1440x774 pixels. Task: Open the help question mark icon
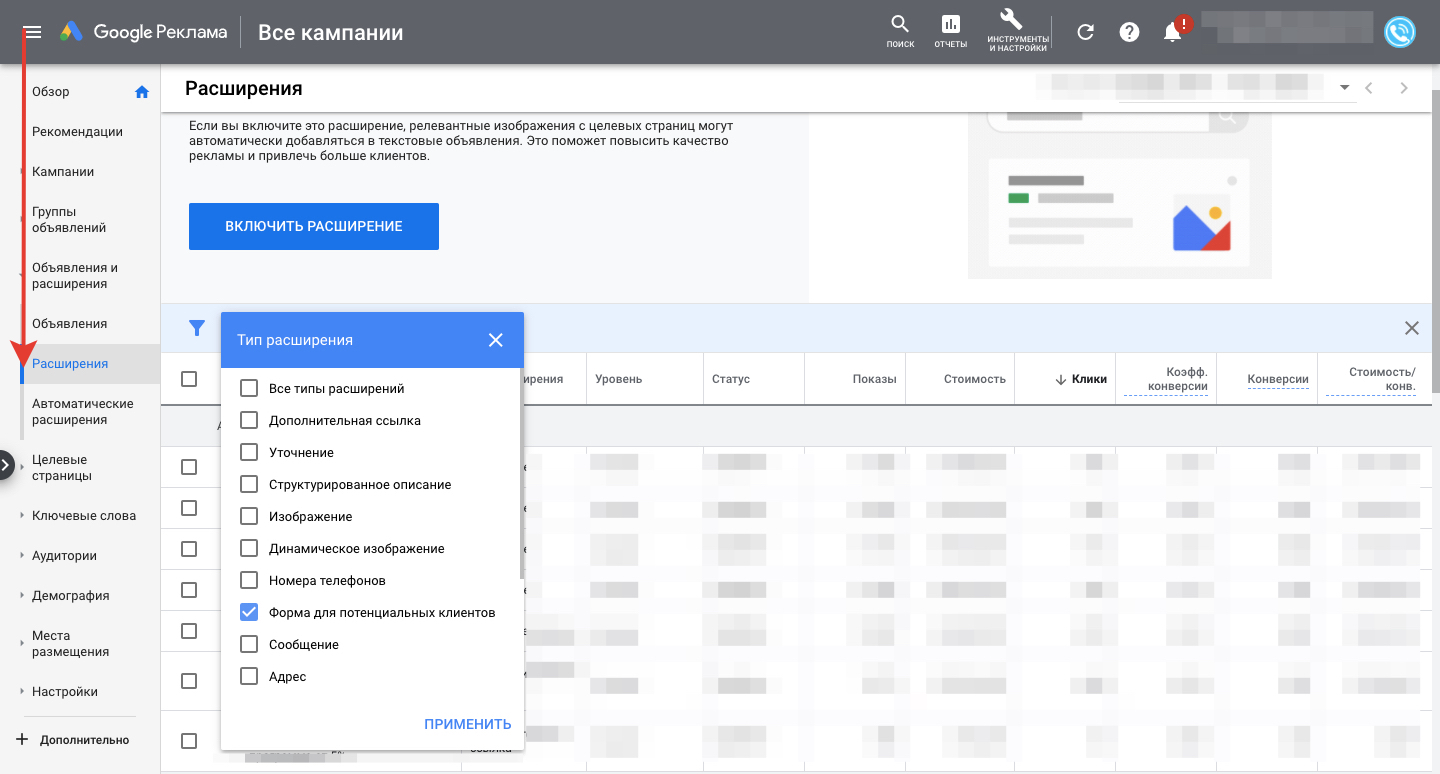(1129, 32)
